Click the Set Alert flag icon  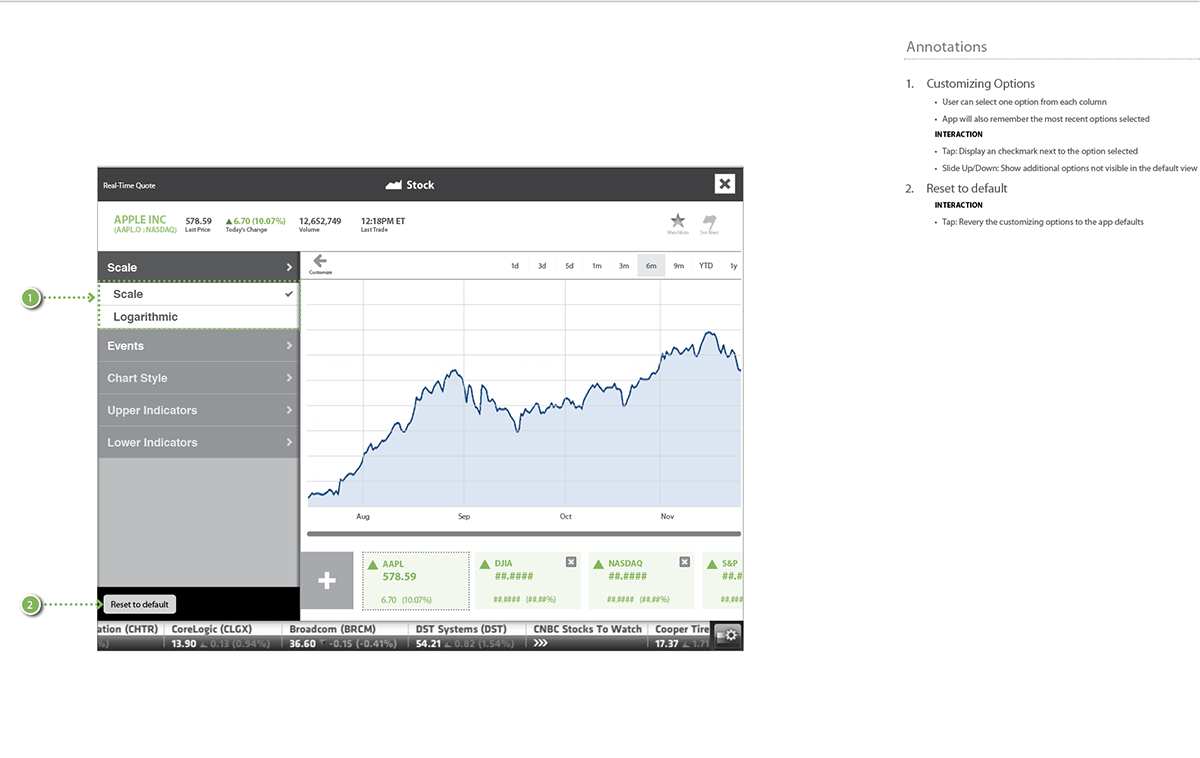[x=709, y=221]
